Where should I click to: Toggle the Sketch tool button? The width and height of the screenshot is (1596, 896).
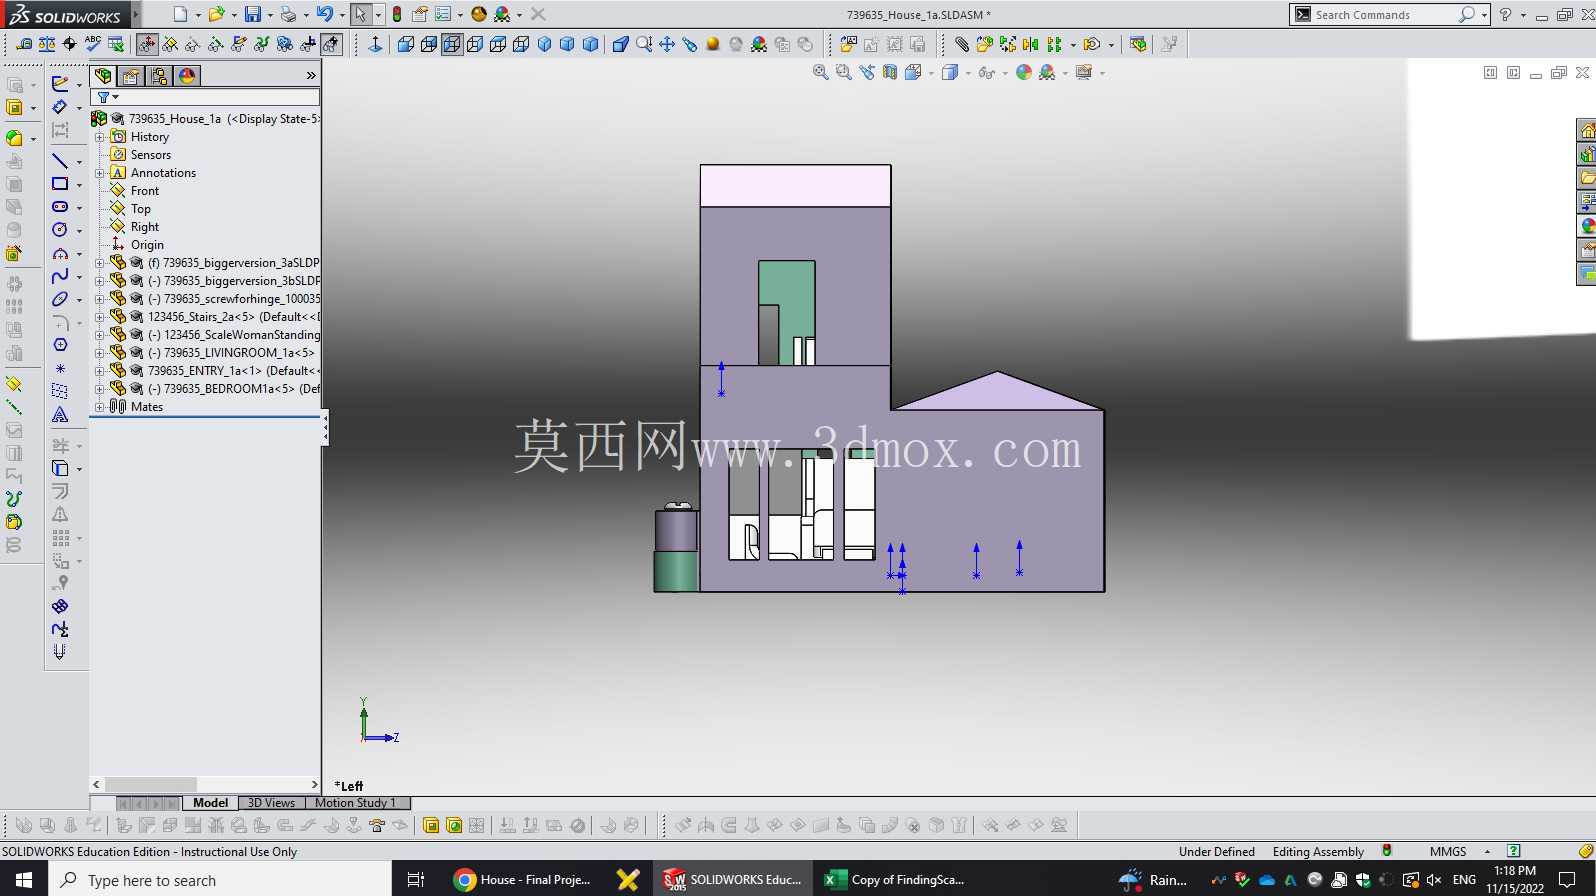click(59, 84)
